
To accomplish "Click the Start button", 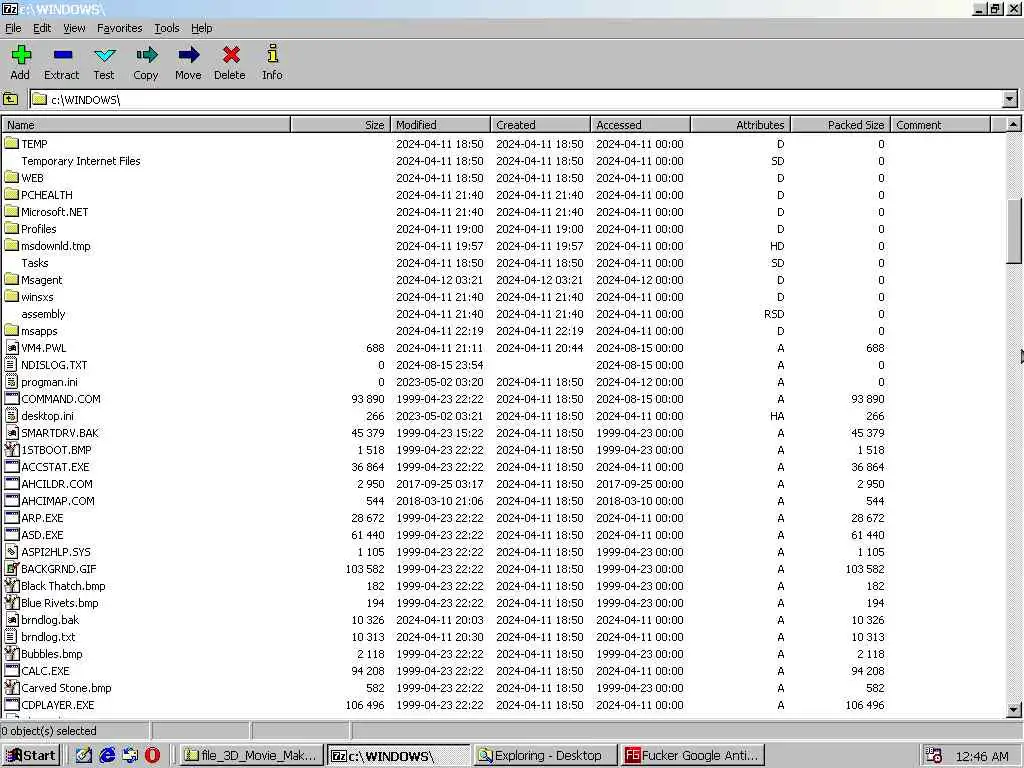I will coord(31,756).
